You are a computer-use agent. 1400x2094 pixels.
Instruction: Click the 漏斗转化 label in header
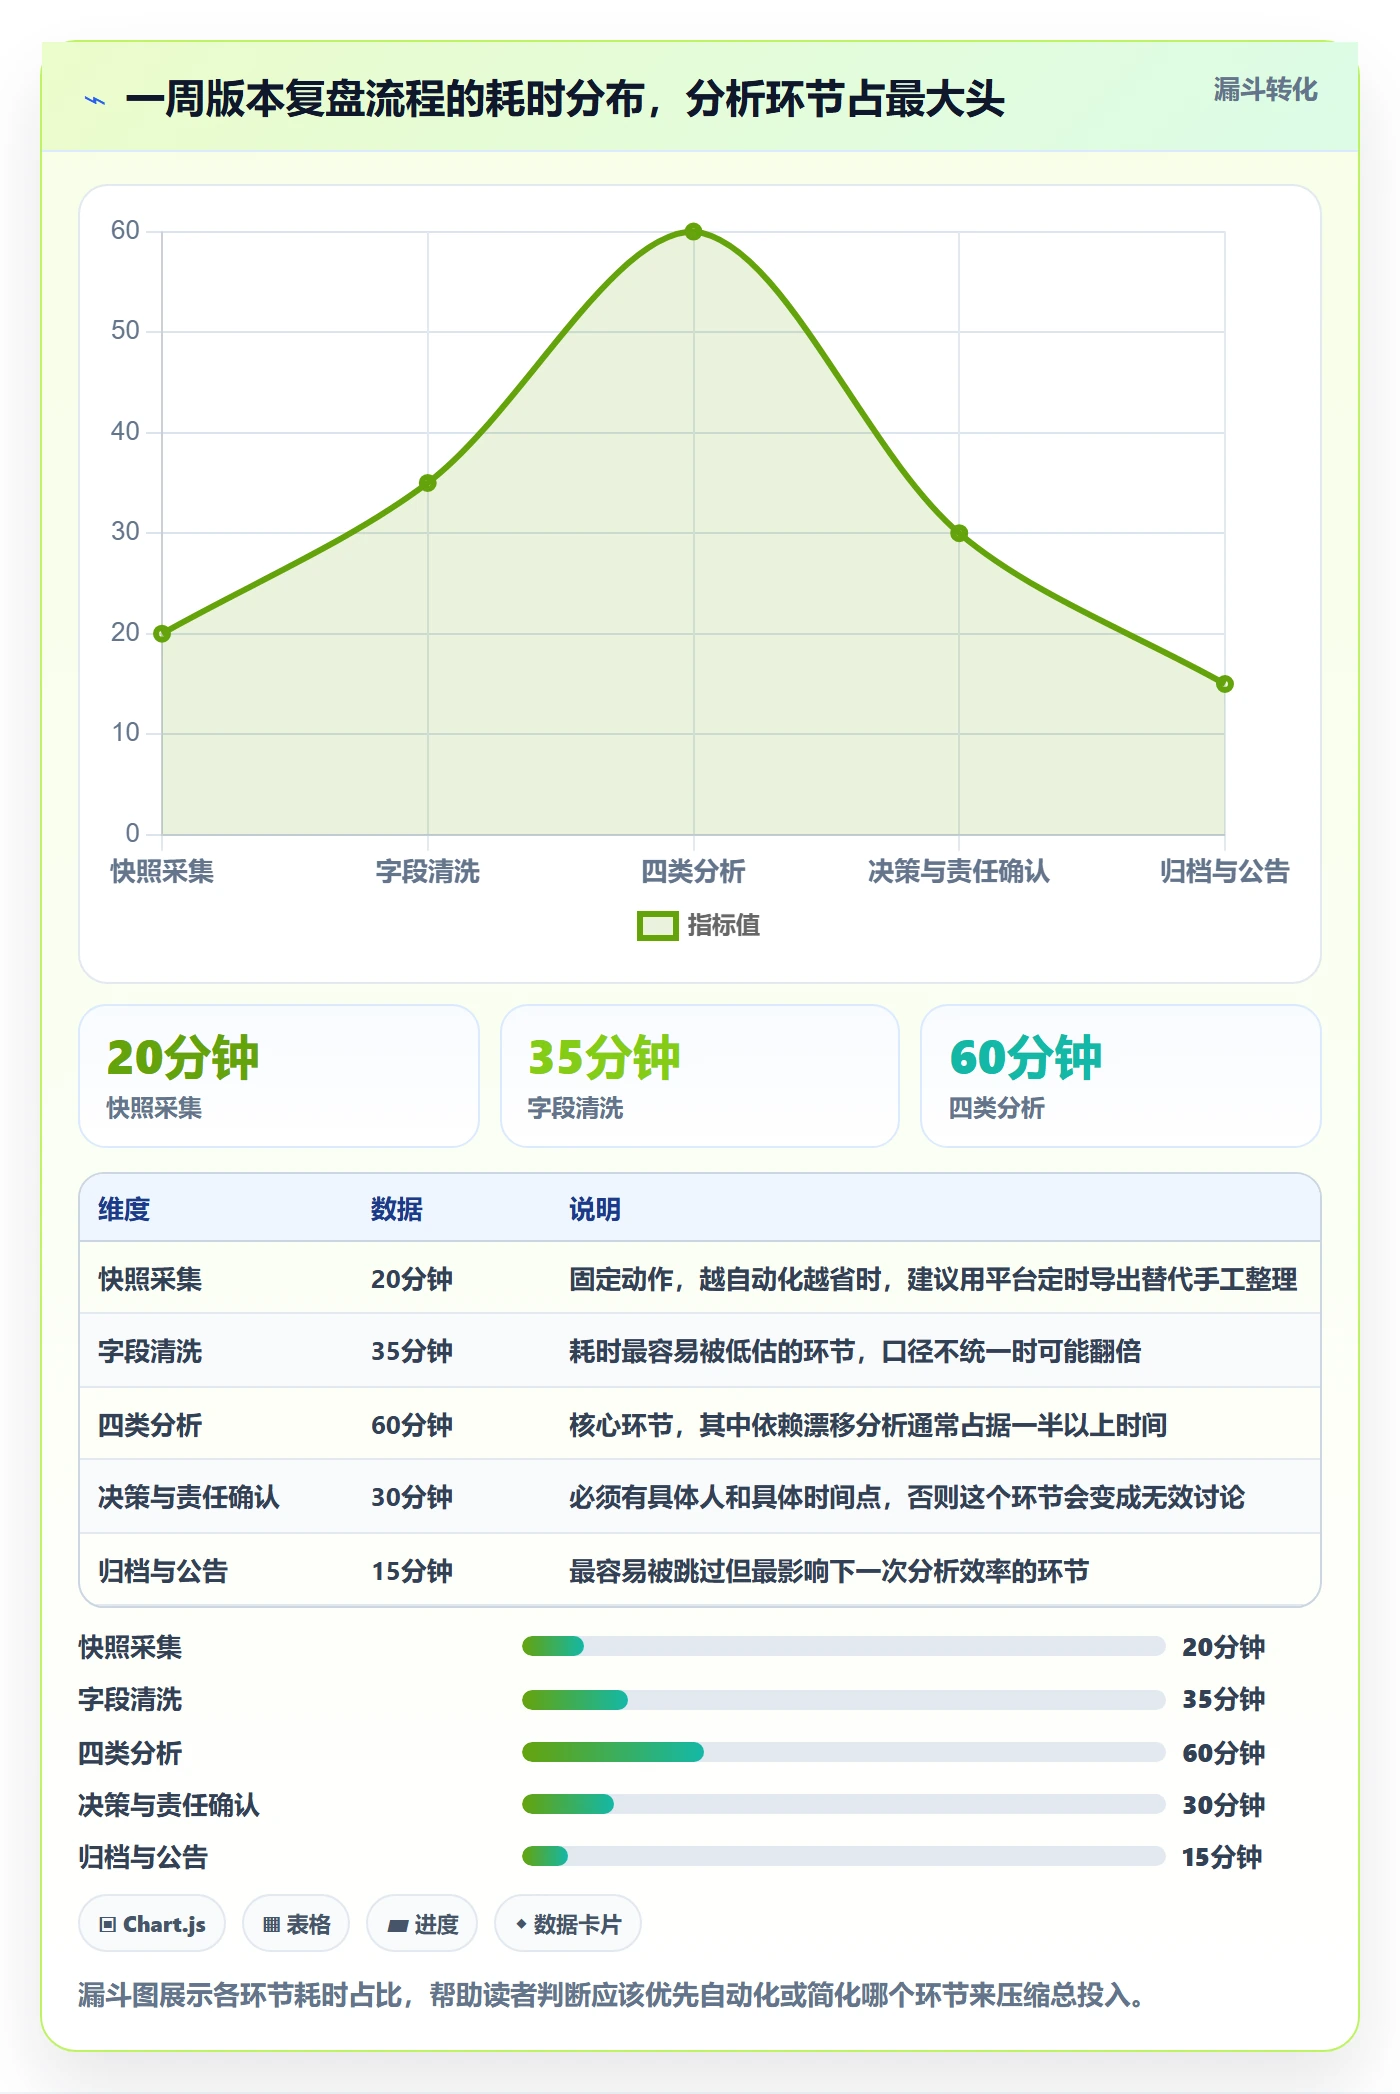click(x=1265, y=90)
